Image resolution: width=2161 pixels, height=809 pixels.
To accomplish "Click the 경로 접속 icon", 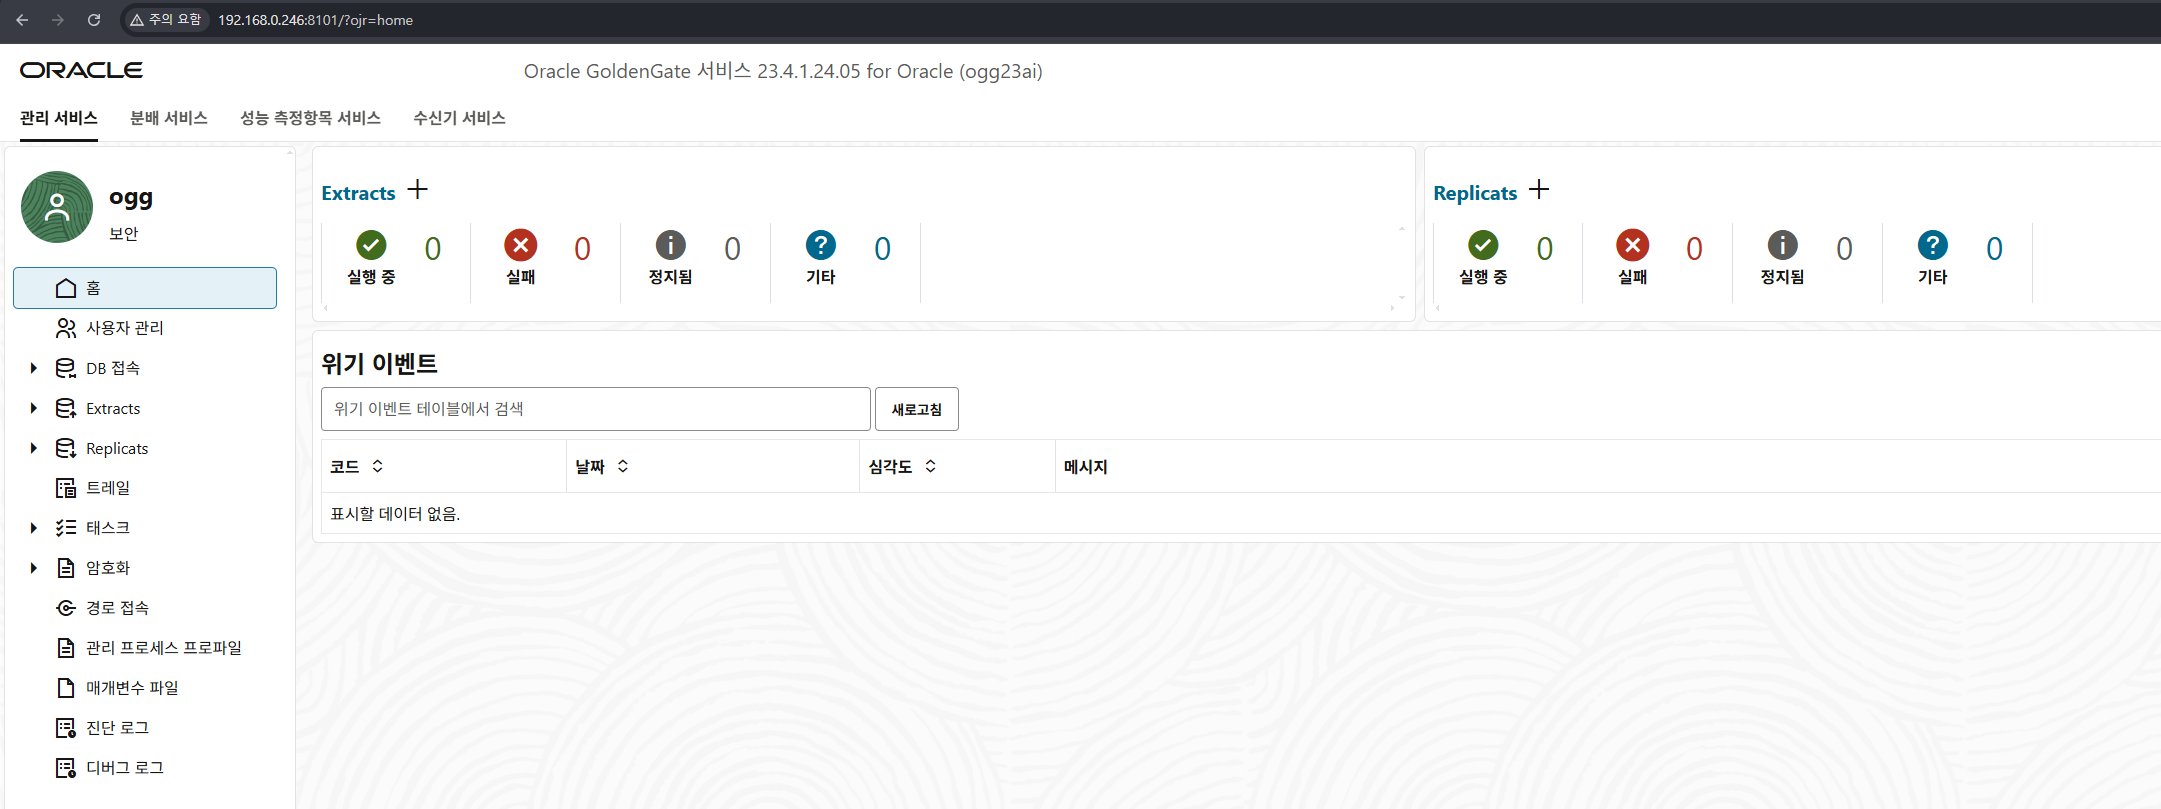I will click(66, 608).
